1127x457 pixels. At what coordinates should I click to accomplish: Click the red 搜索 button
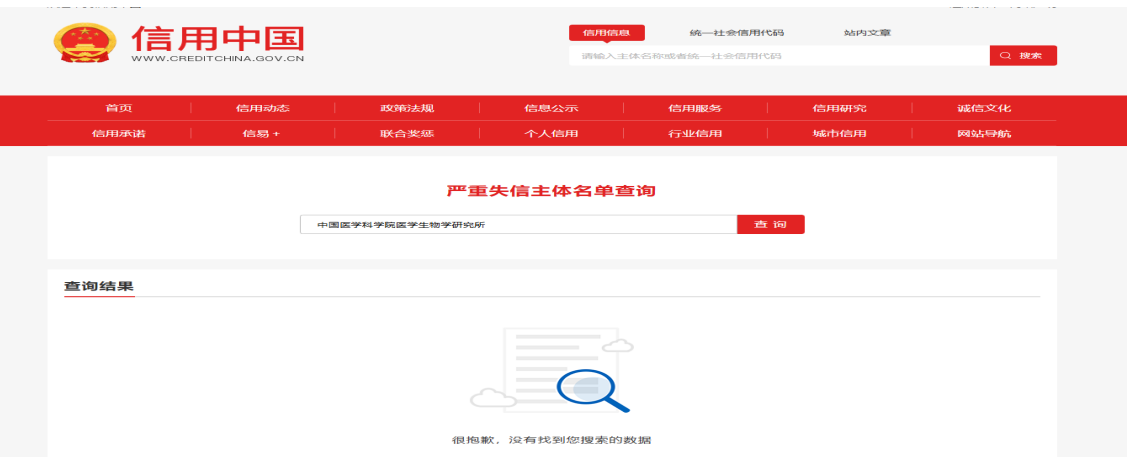(x=1023, y=55)
